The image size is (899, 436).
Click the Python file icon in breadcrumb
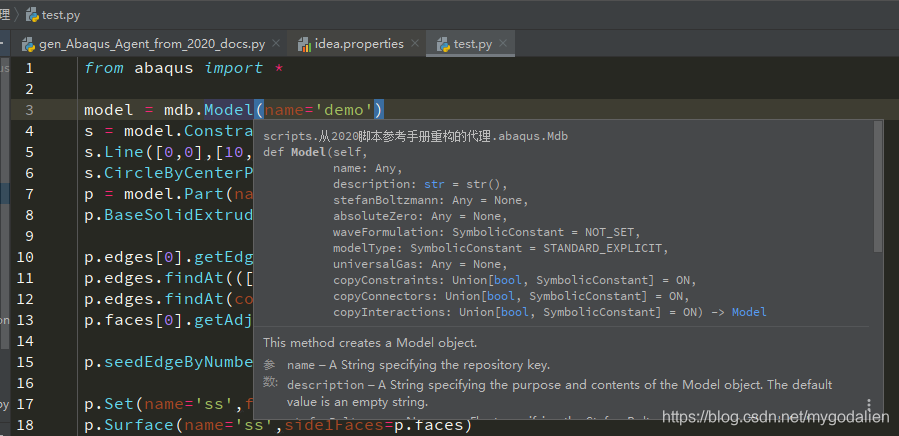[x=32, y=14]
